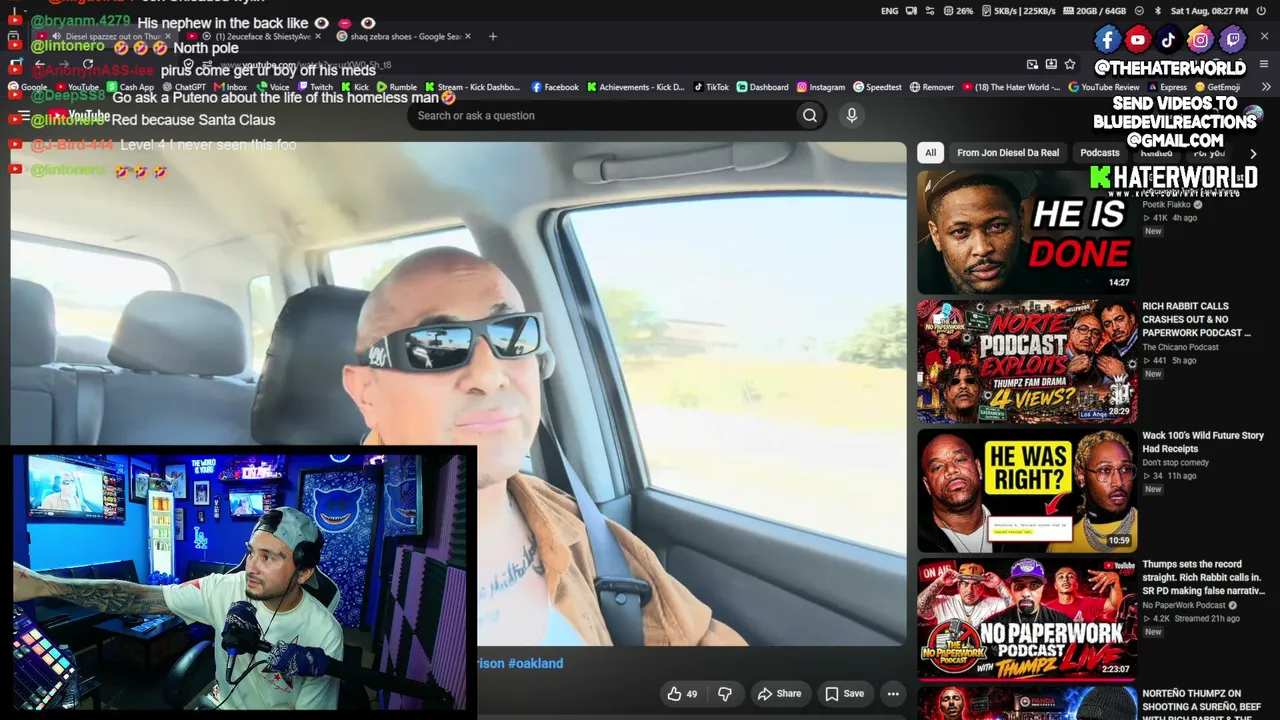Open the Achievements - Kick bookmark
Screen dimensions: 1280x720
point(636,87)
